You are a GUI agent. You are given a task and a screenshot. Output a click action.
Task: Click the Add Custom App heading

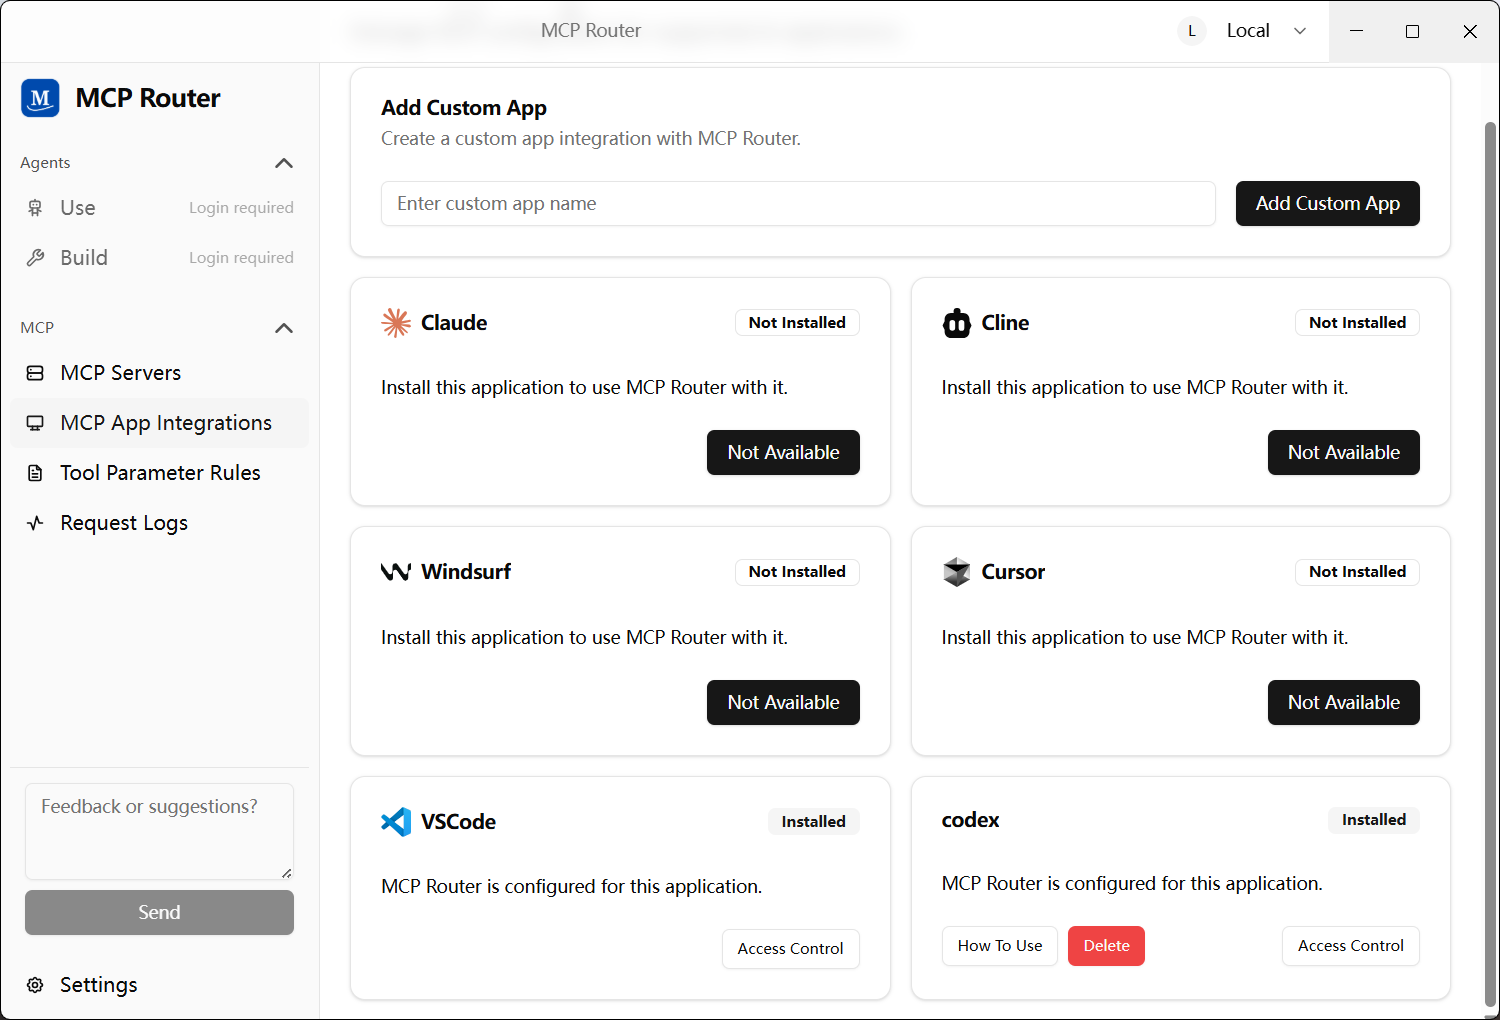464,108
